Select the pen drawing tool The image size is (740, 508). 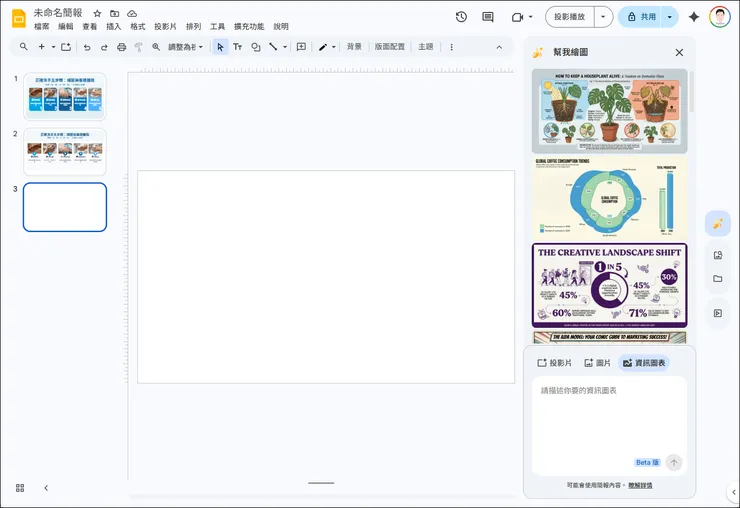coord(323,47)
